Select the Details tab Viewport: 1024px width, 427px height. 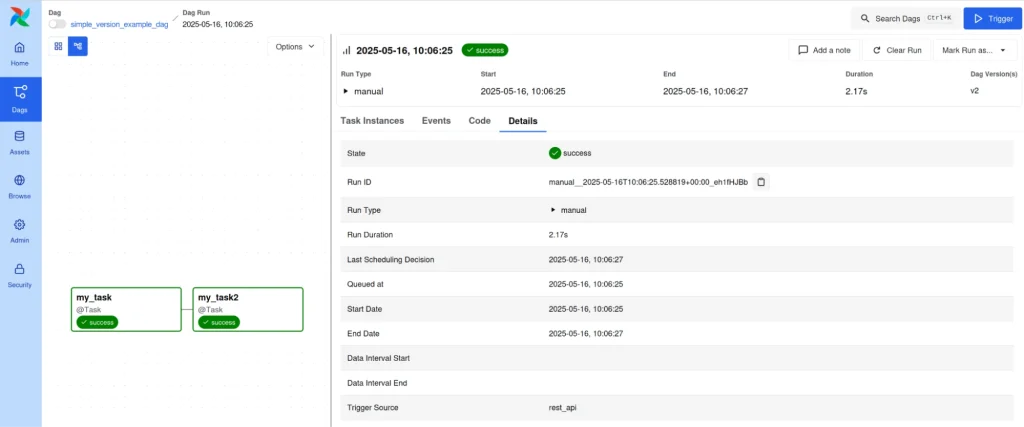pos(523,121)
